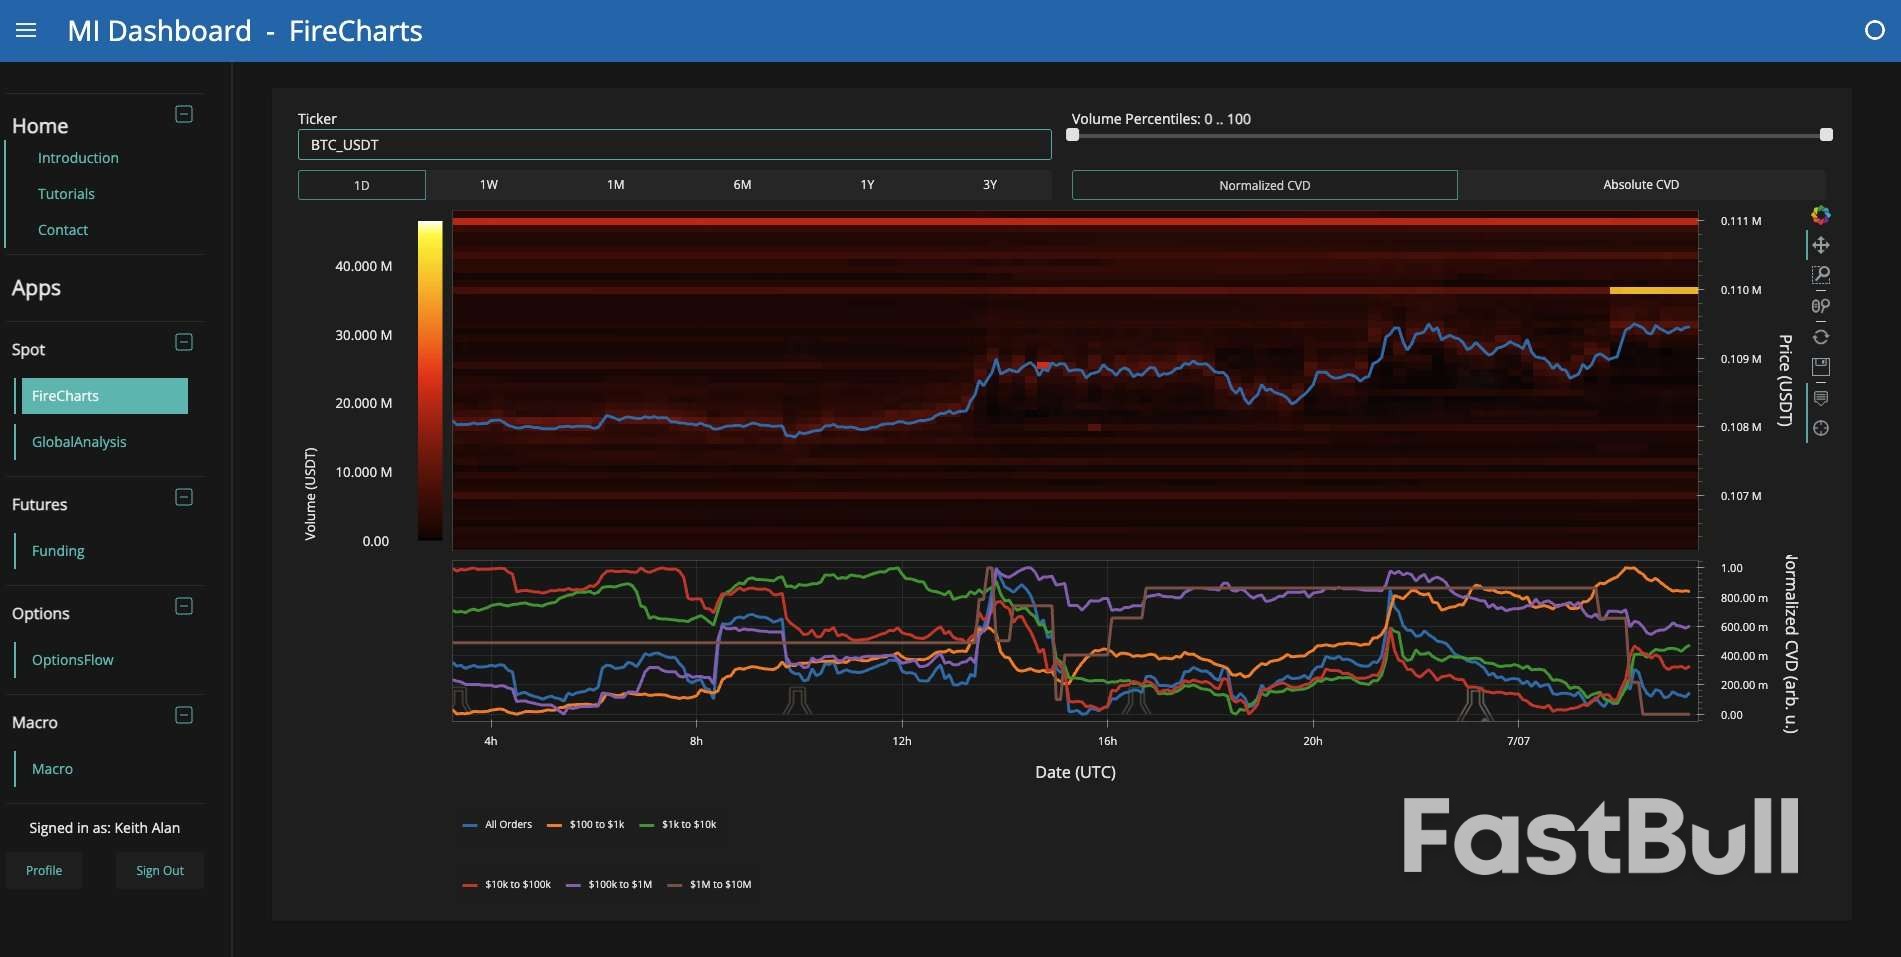Image resolution: width=1901 pixels, height=957 pixels.
Task: Collapse the Home sidebar section
Action: pos(184,114)
